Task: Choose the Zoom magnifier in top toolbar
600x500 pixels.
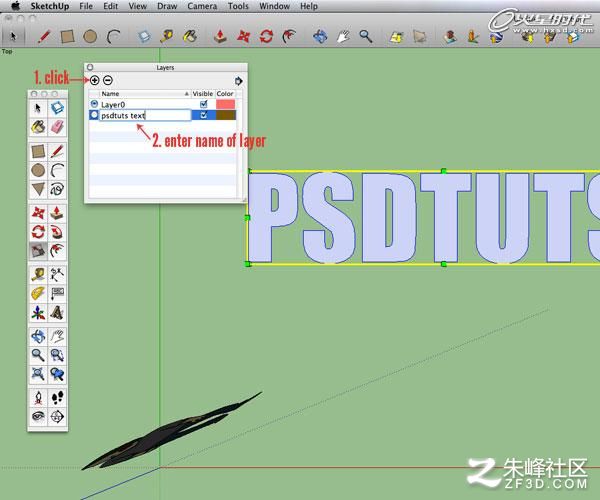Action: point(366,37)
